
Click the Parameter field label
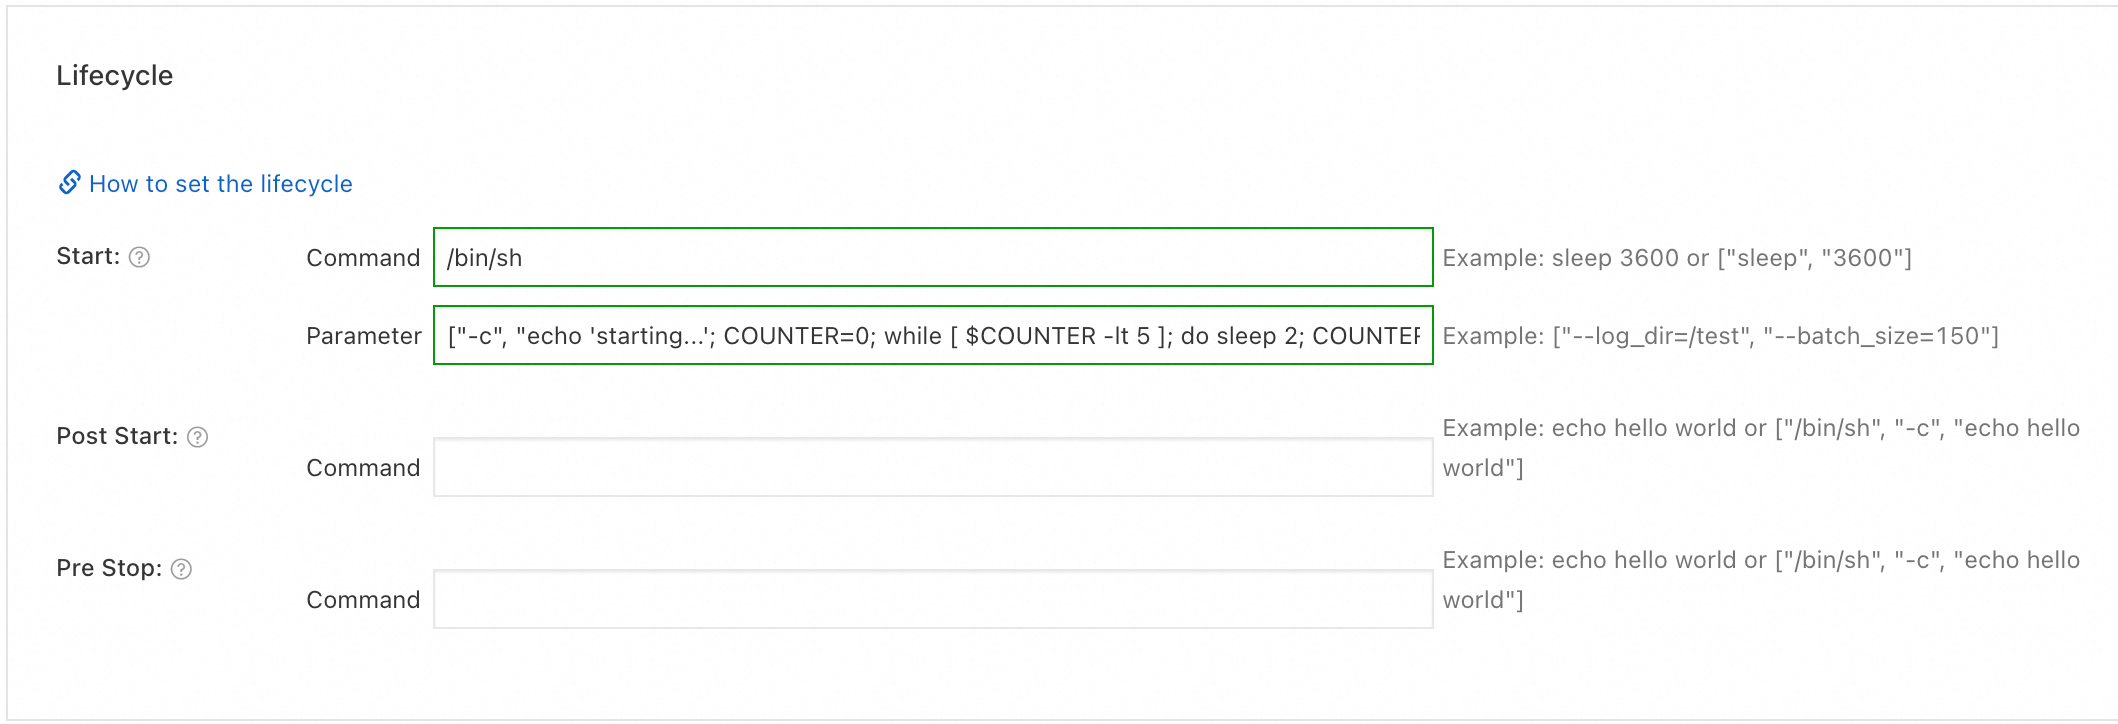pyautogui.click(x=363, y=336)
